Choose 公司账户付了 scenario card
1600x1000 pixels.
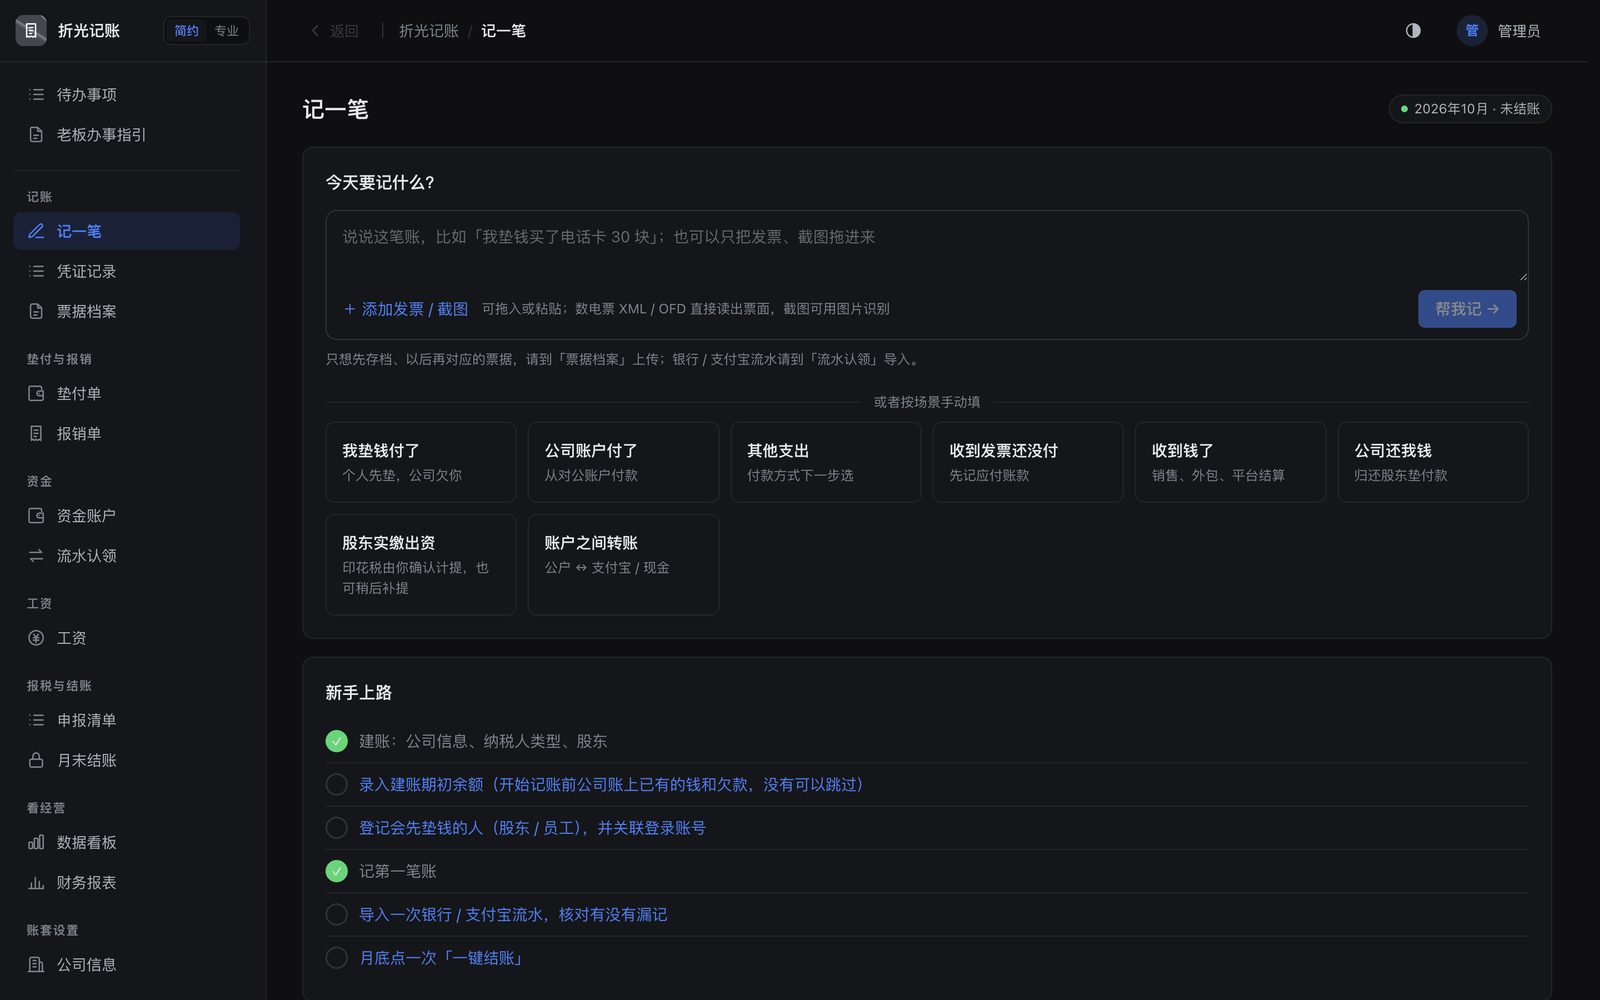pyautogui.click(x=623, y=462)
